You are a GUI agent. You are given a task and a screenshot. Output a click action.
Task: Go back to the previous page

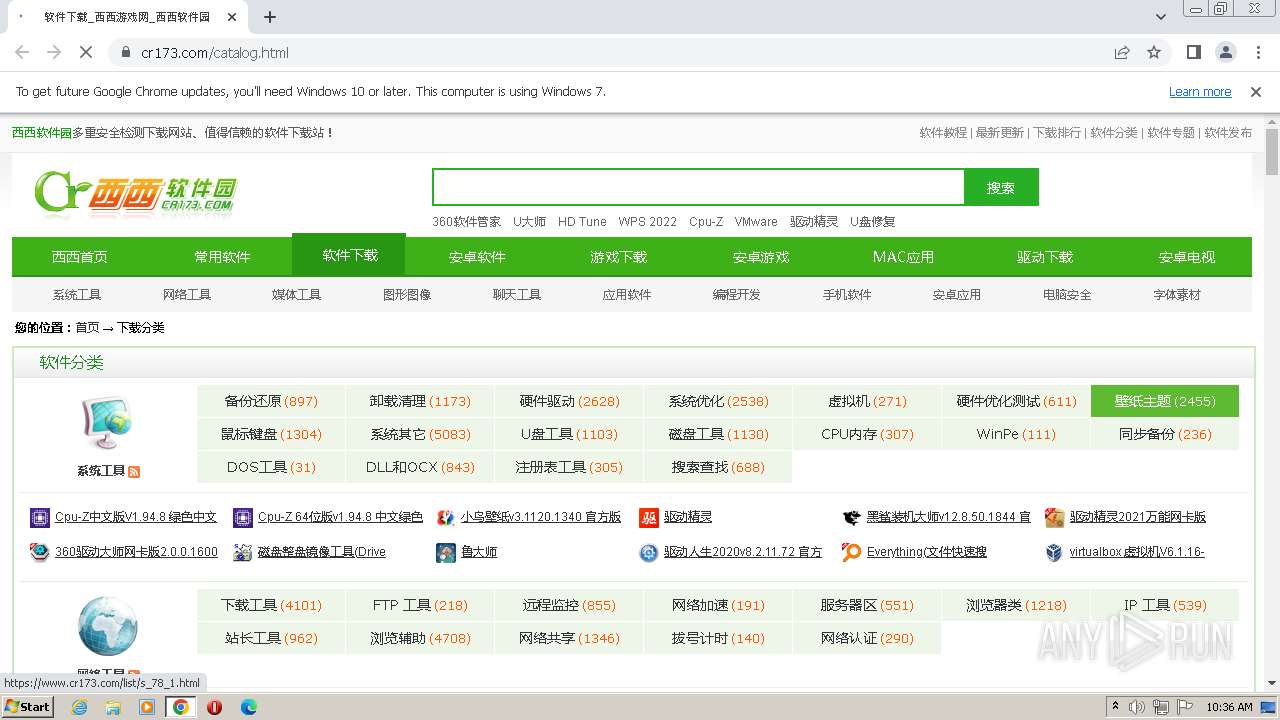click(22, 53)
